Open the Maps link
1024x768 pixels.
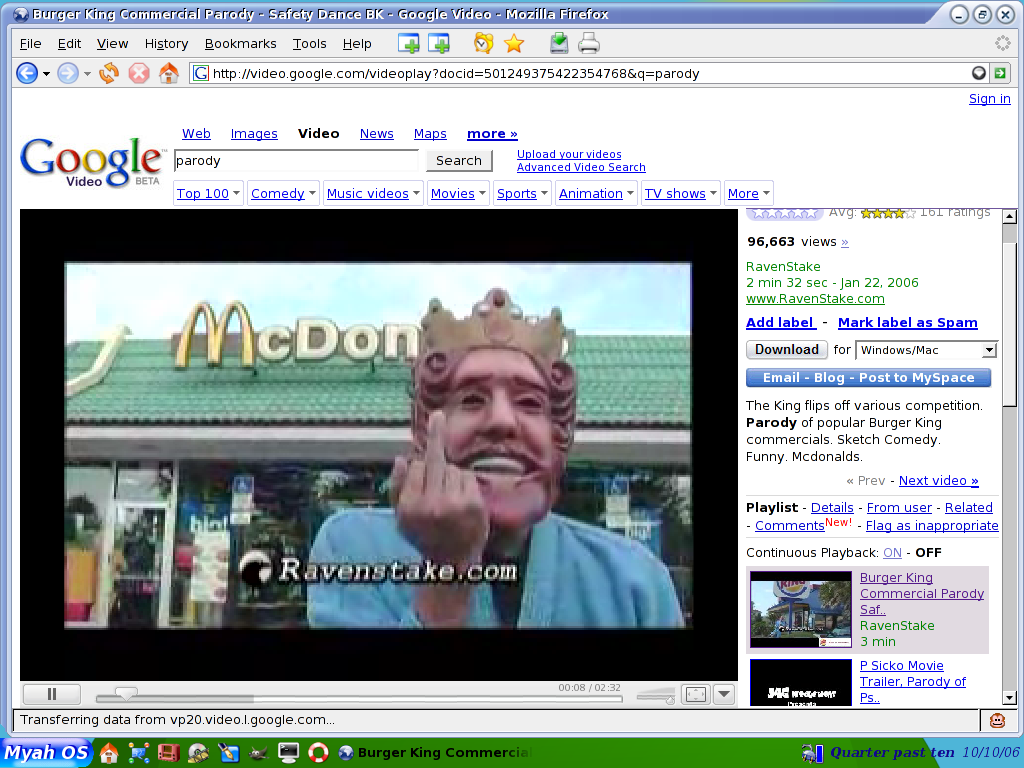(430, 134)
